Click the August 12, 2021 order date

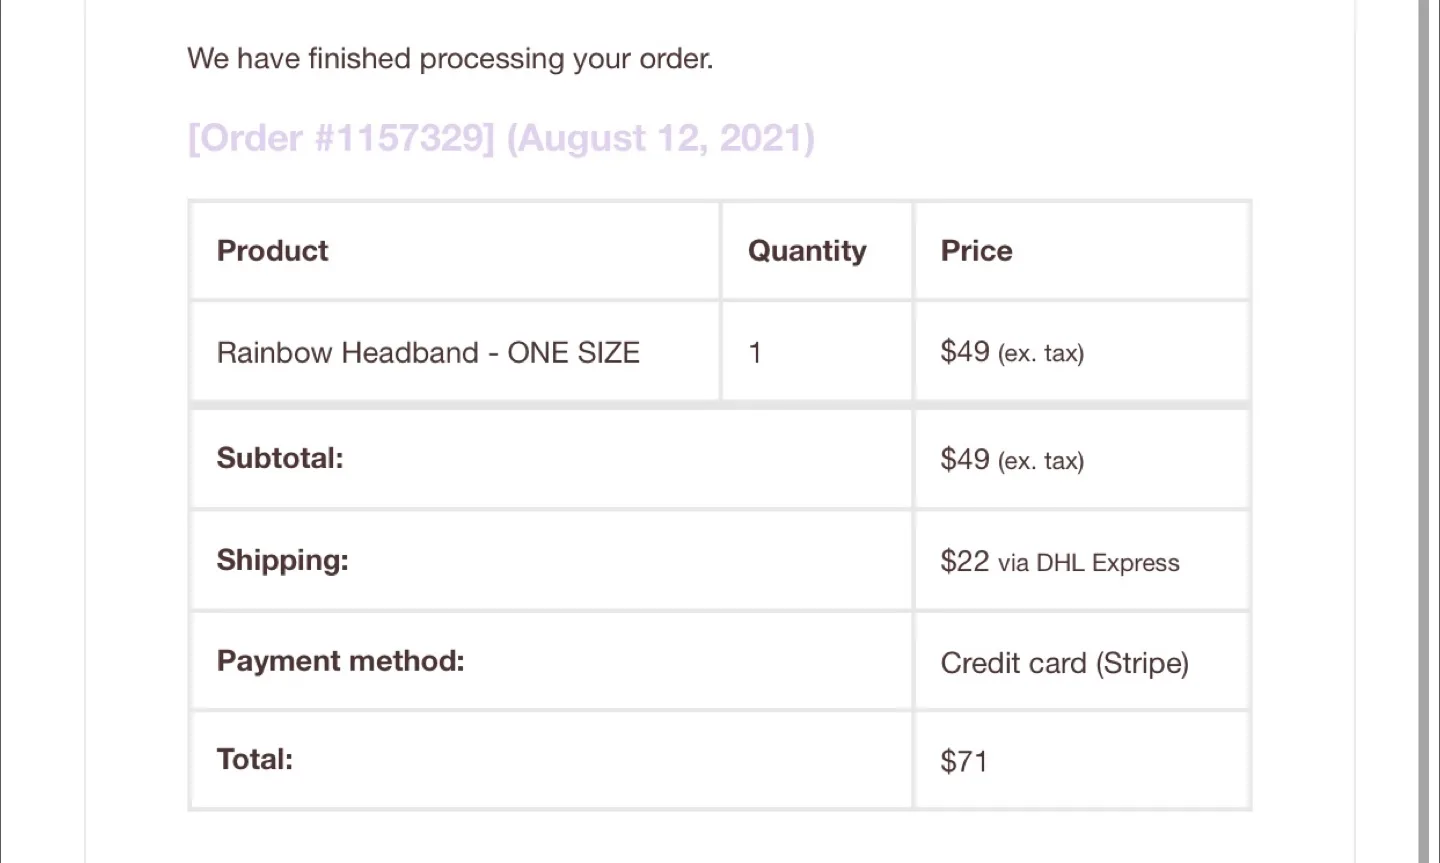coord(660,138)
